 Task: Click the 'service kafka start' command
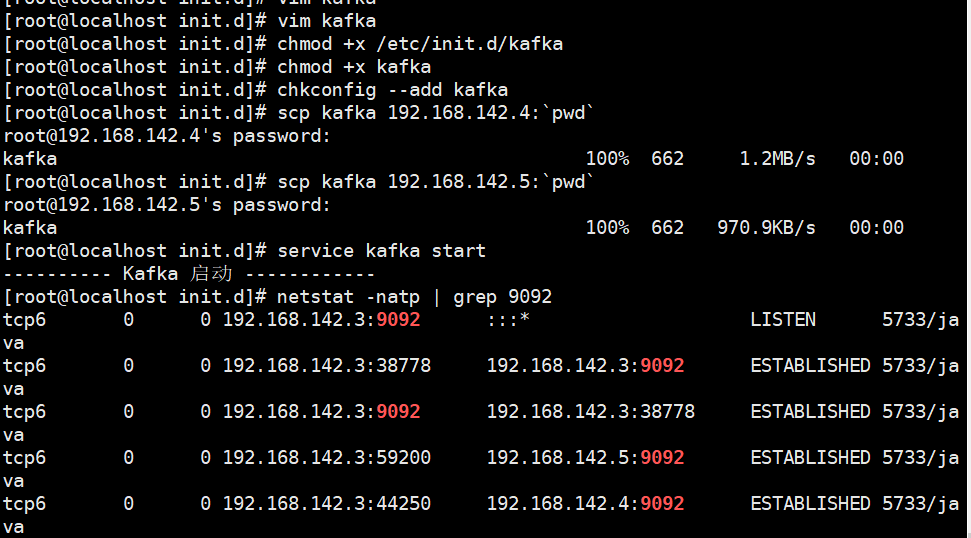381,251
